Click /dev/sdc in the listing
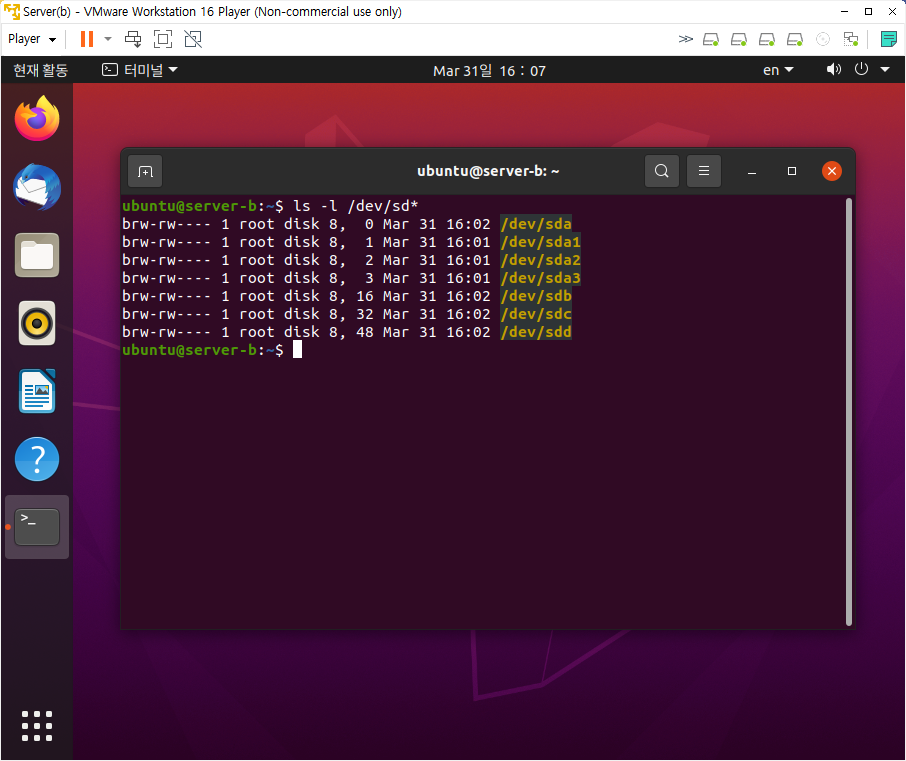The width and height of the screenshot is (906, 761). [x=536, y=314]
